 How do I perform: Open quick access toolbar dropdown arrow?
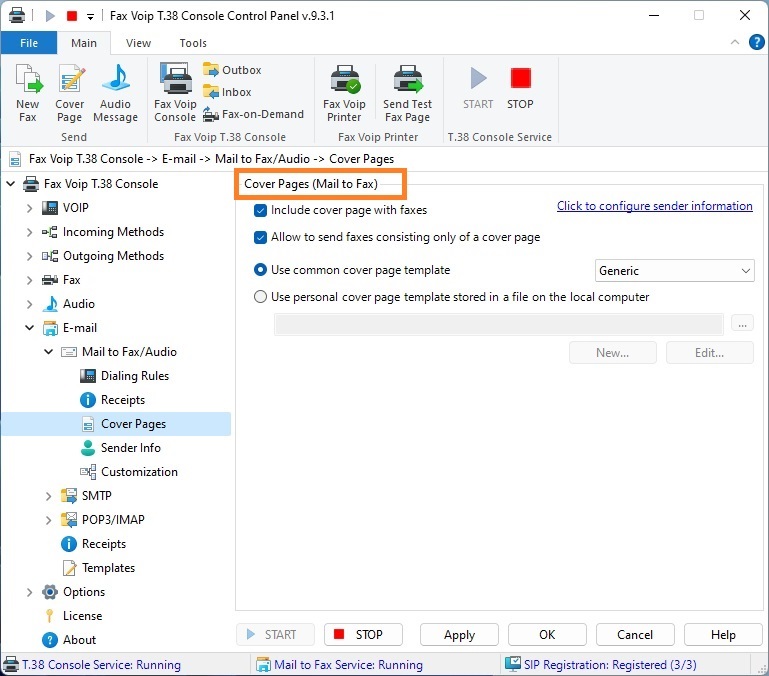[x=90, y=17]
